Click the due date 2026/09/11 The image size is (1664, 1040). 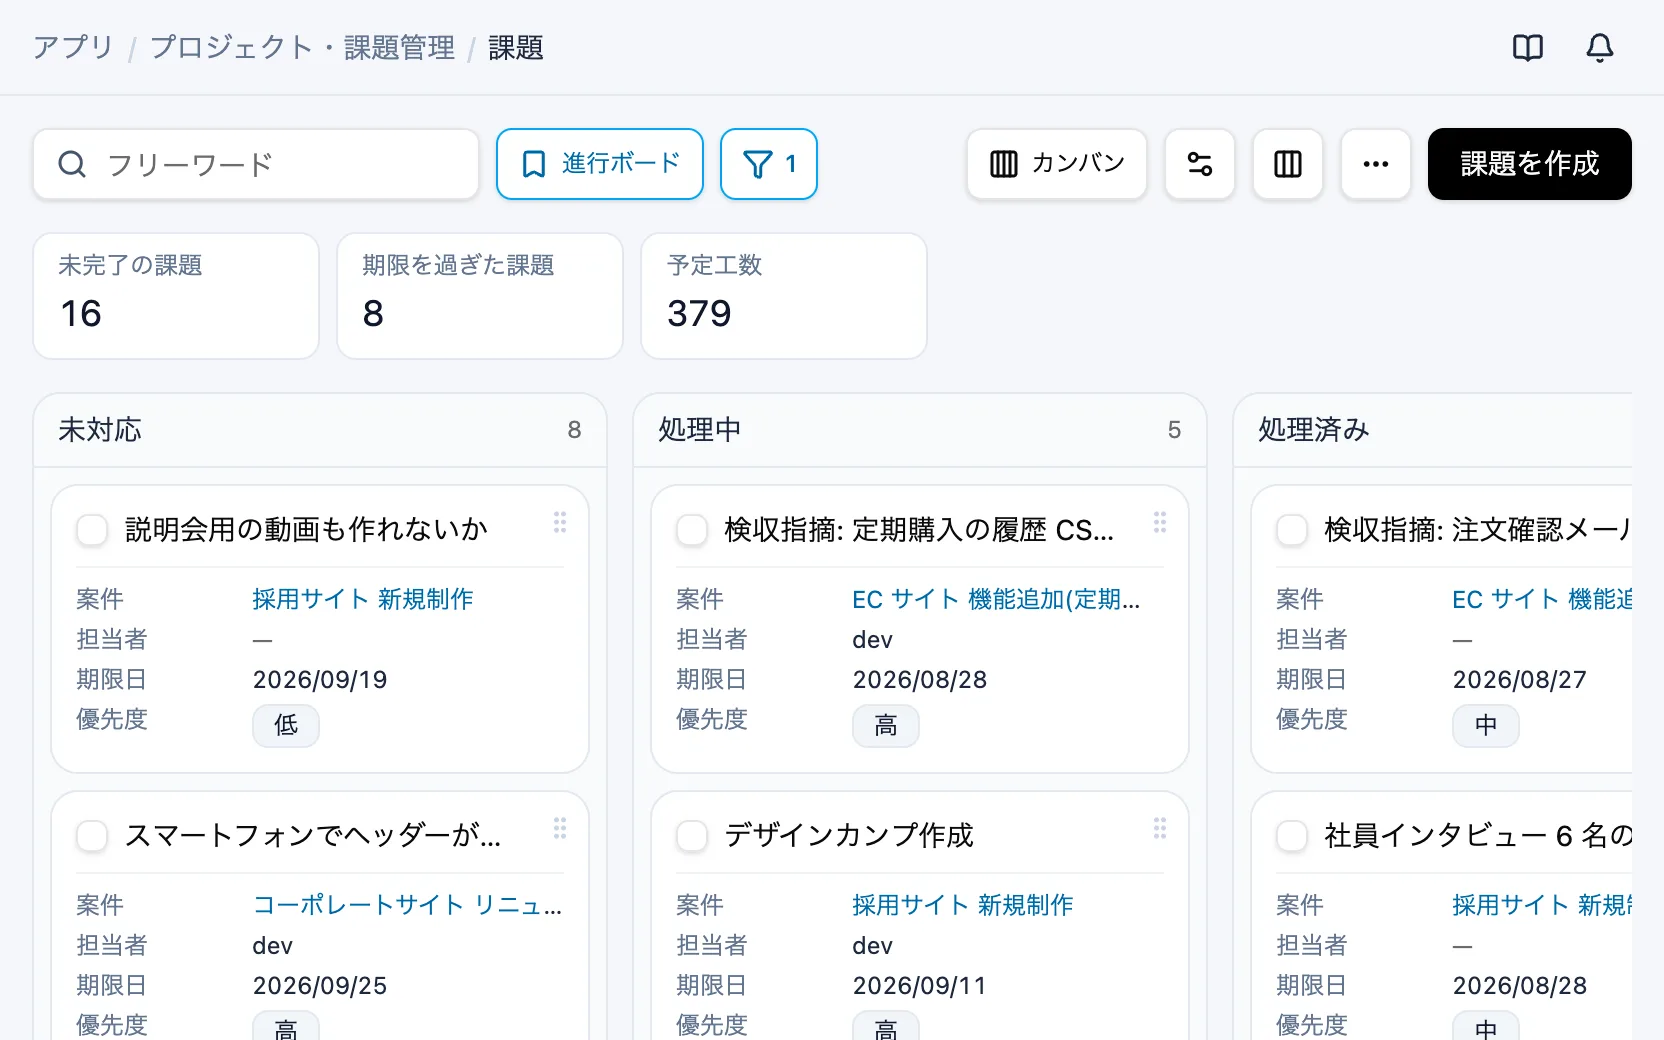point(920,986)
